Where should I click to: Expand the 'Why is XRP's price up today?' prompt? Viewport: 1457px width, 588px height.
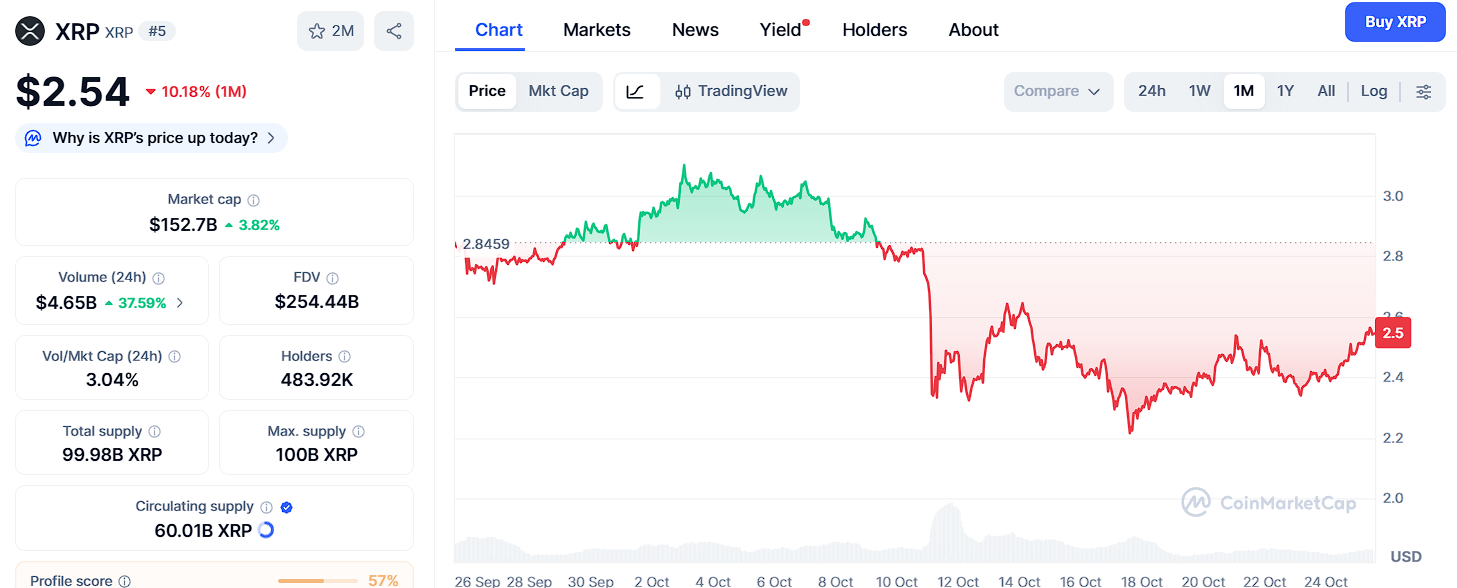150,138
